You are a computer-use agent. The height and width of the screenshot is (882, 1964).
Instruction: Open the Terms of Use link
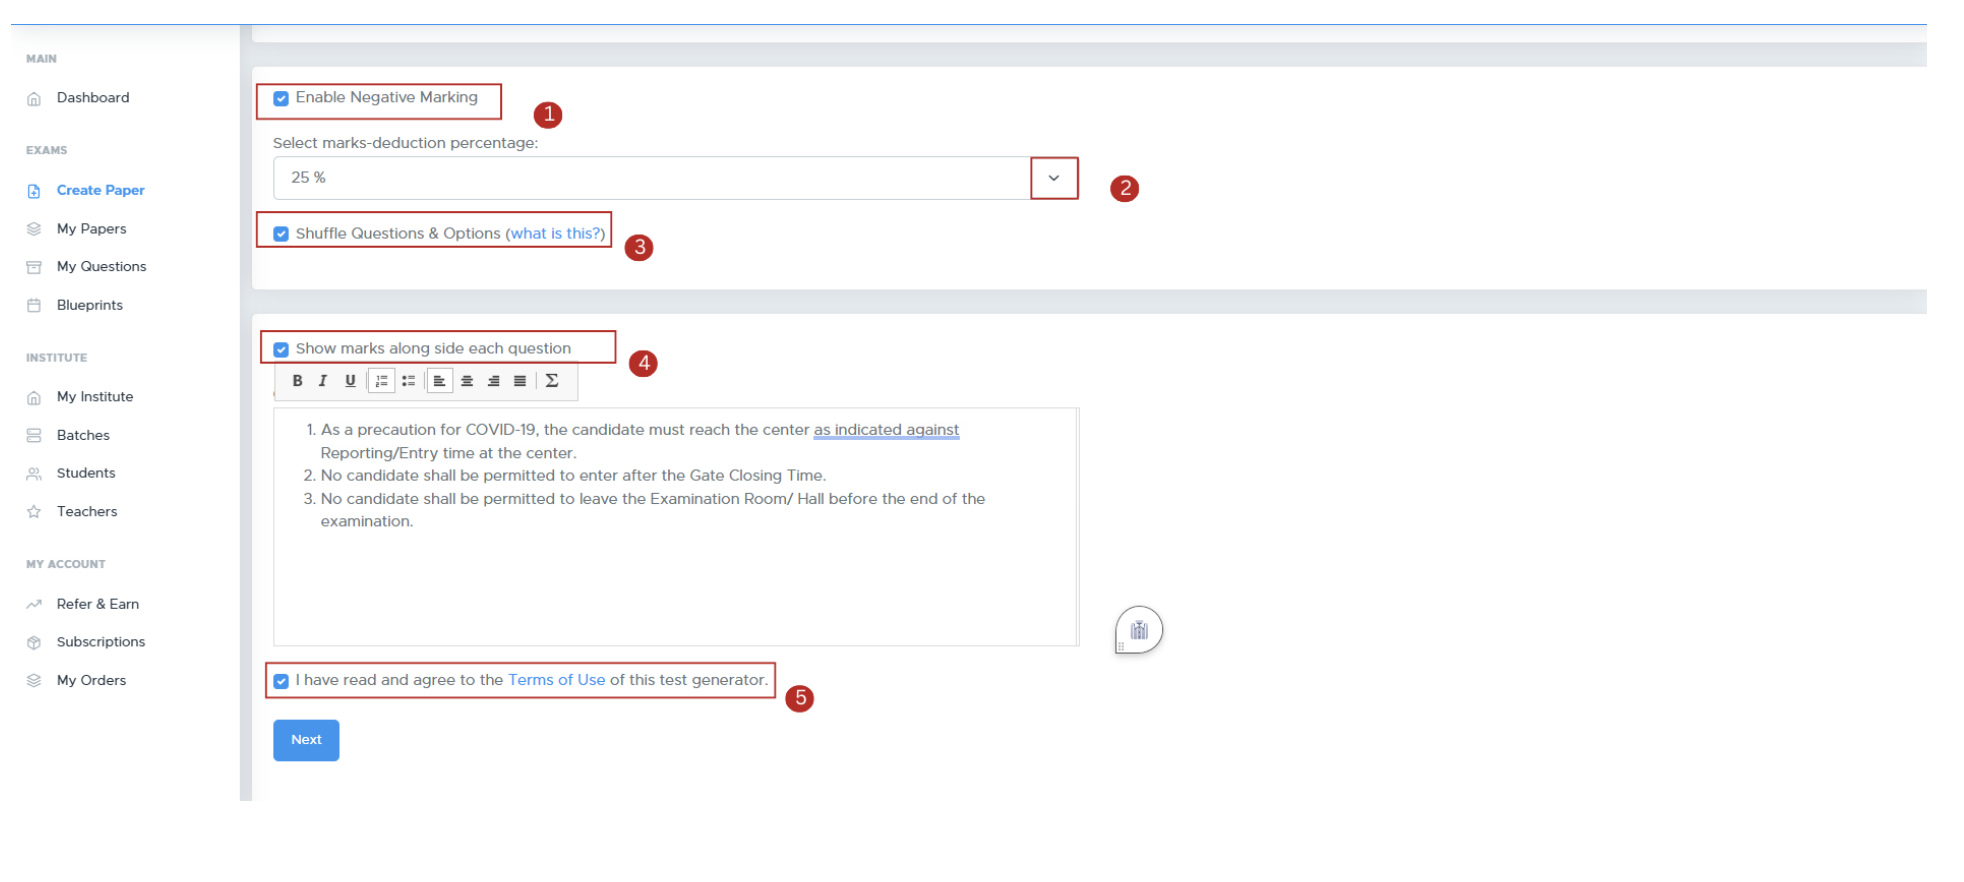pyautogui.click(x=556, y=680)
